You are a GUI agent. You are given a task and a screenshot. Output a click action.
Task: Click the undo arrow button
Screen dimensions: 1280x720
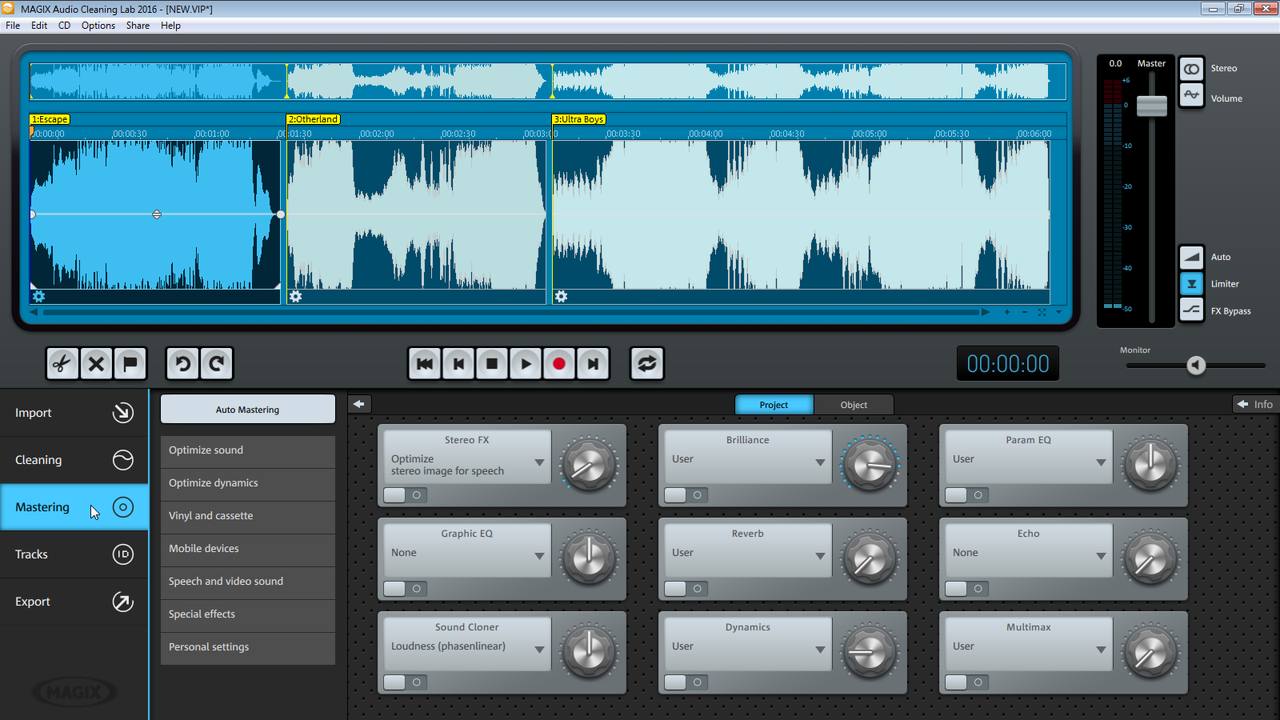[x=183, y=364]
